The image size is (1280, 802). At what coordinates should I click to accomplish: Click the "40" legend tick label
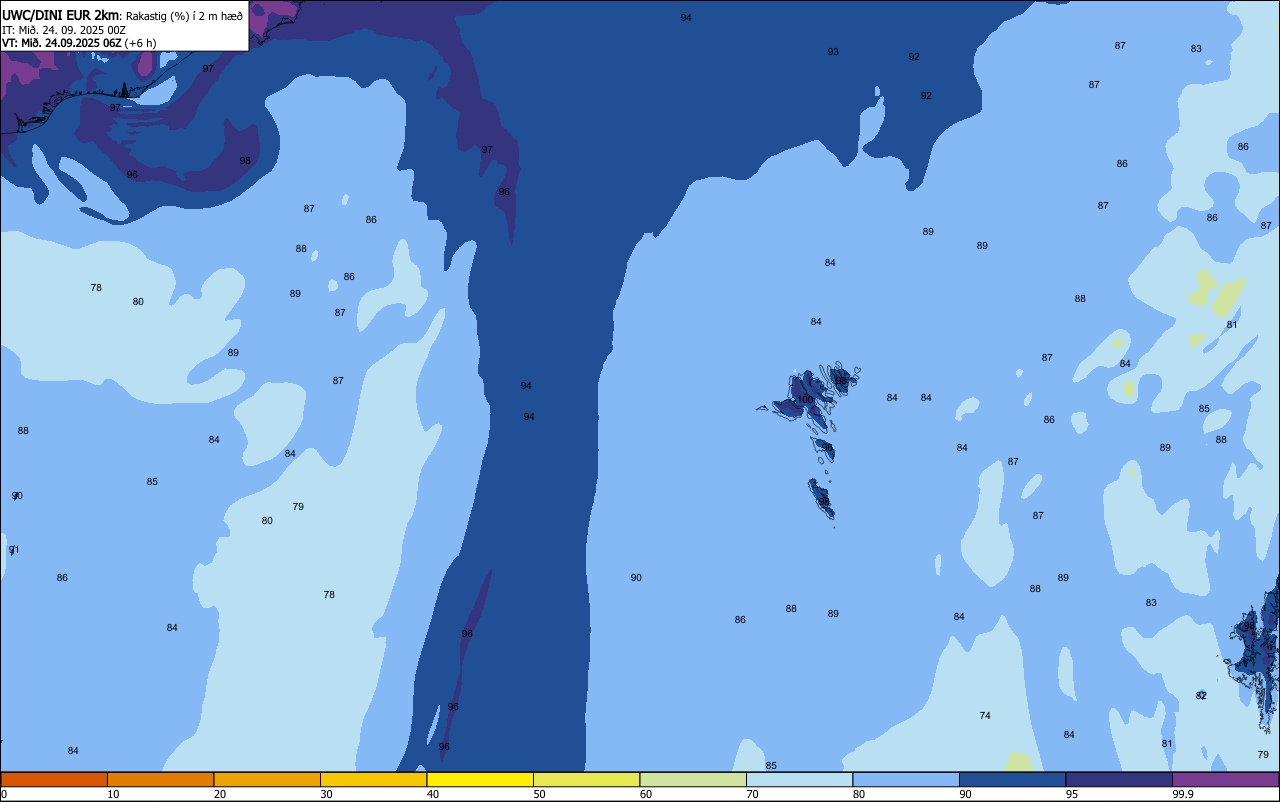tap(433, 794)
